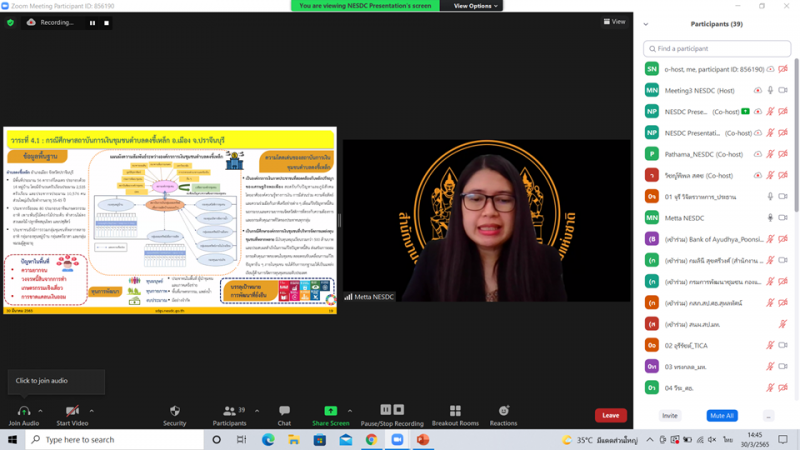Expand the caret beside Participants
The width and height of the screenshot is (800, 450).
click(257, 411)
